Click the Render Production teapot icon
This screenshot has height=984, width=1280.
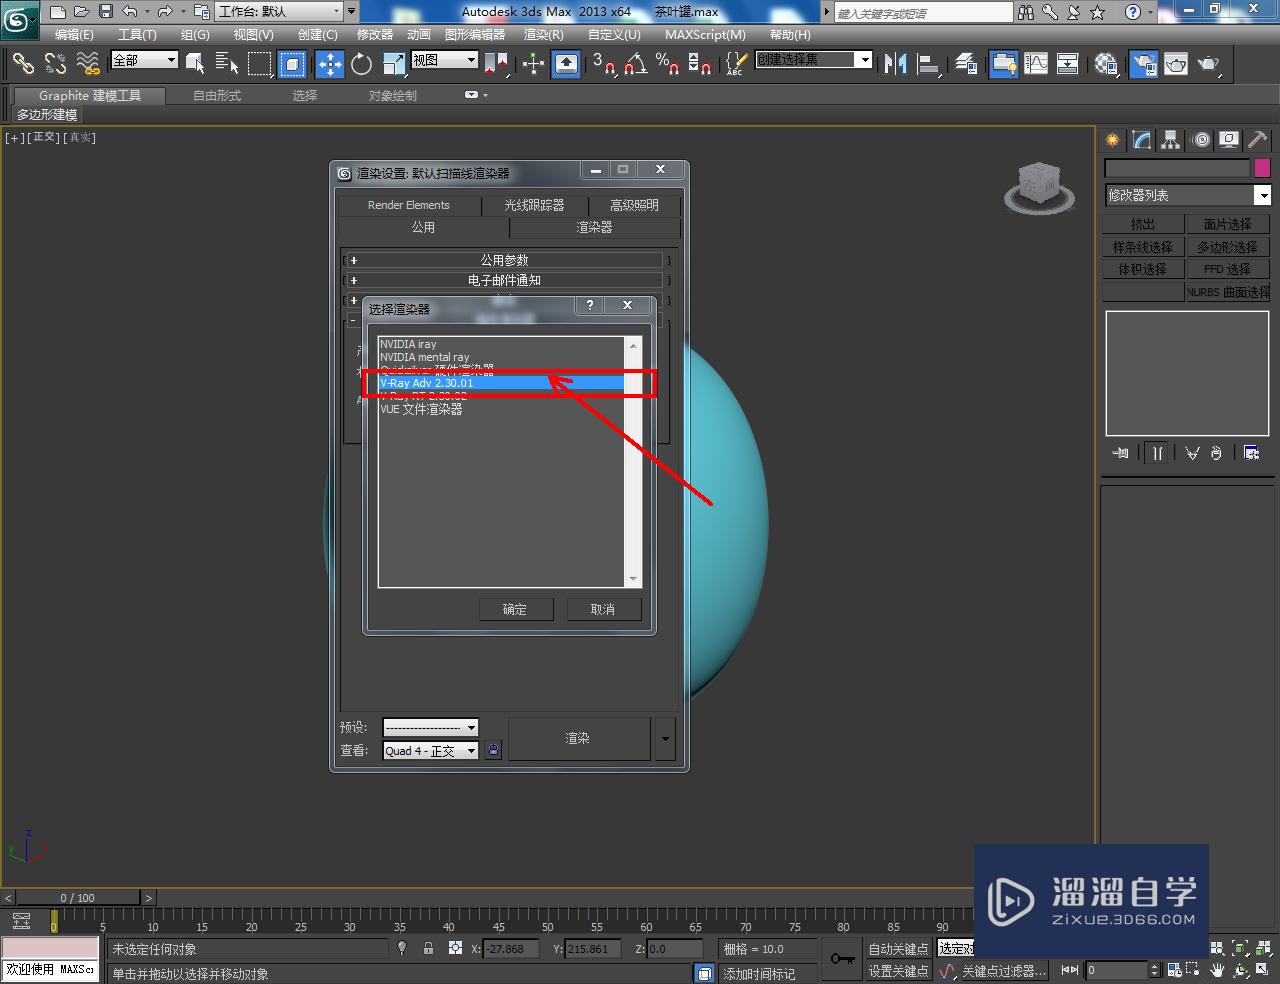tap(1209, 64)
